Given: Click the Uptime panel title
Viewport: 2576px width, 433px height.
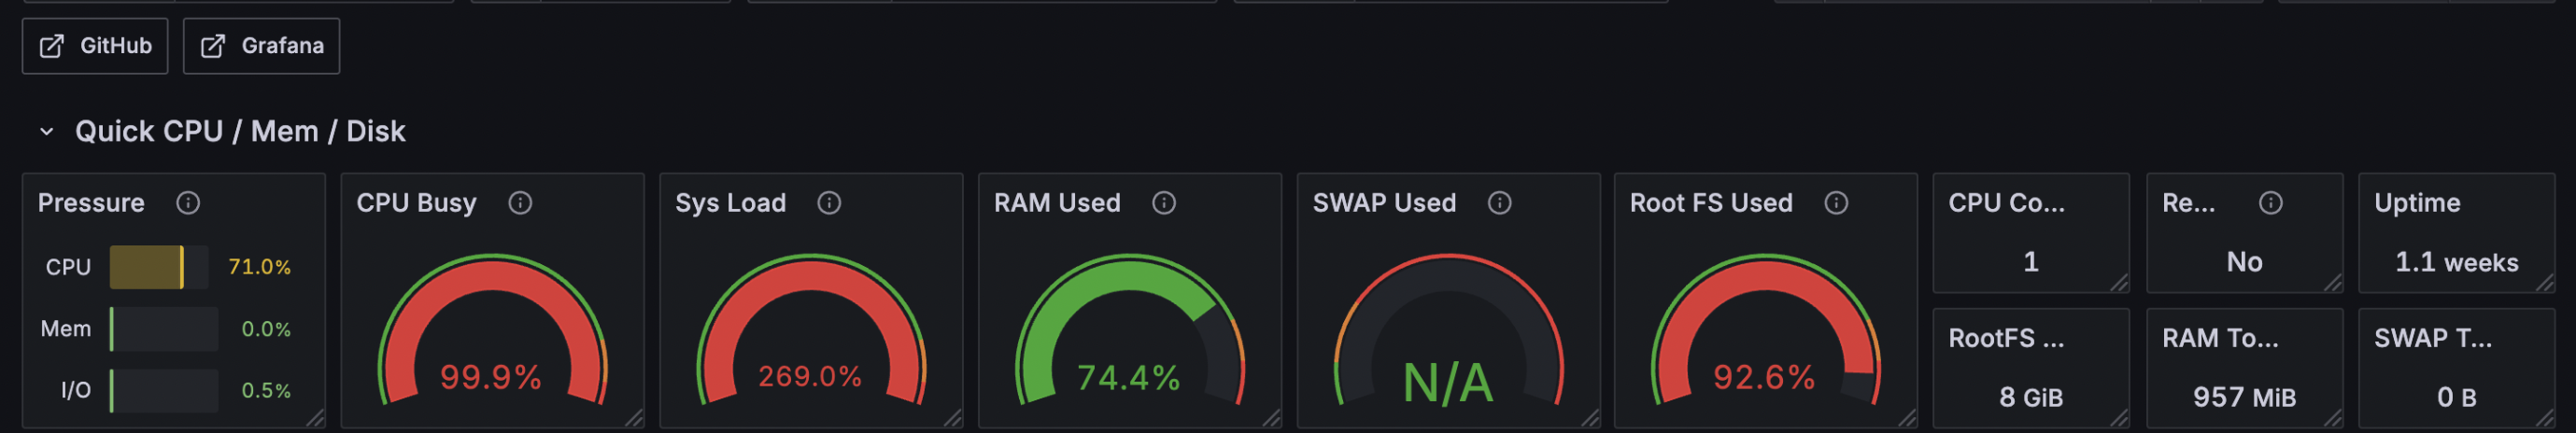Looking at the screenshot, I should point(2417,203).
